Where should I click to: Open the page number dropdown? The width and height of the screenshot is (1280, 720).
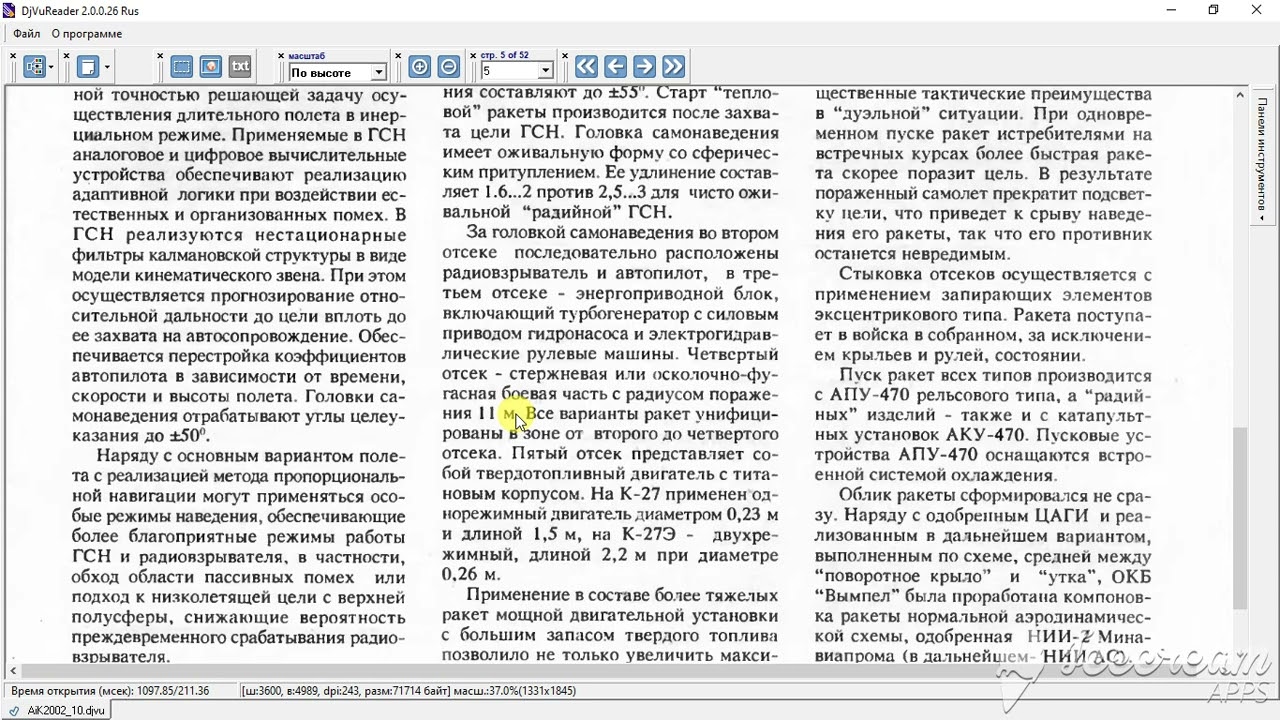(x=545, y=71)
